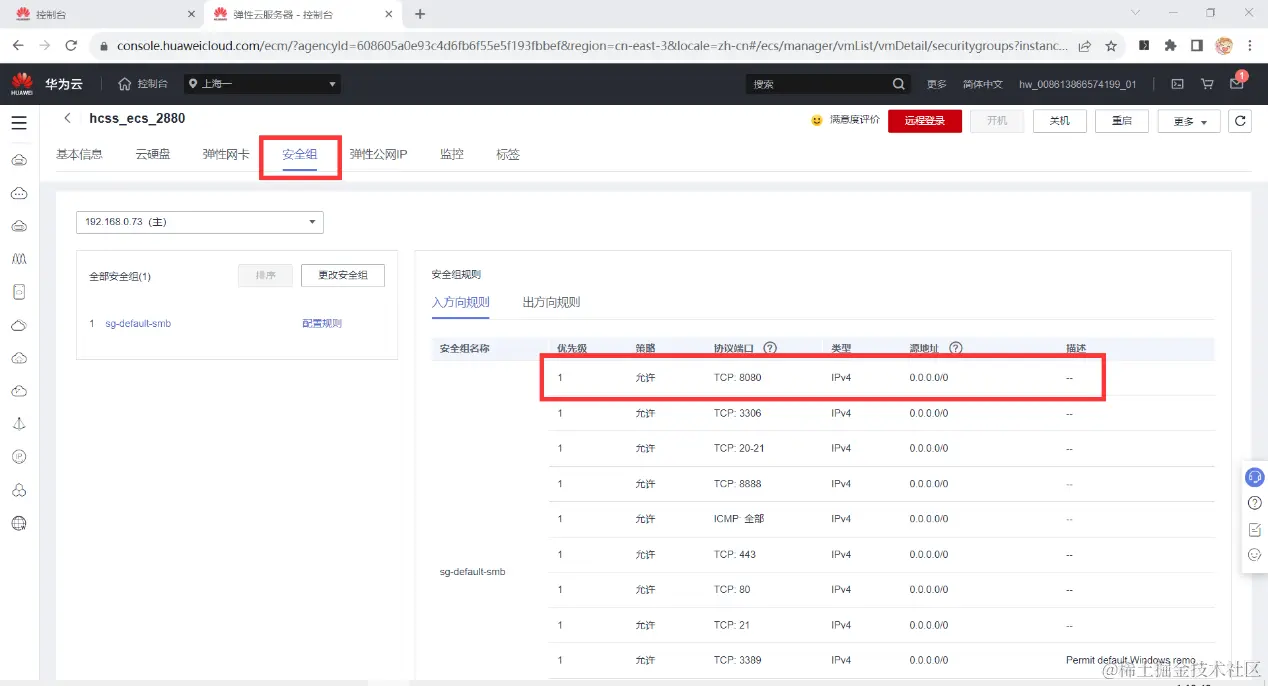The width and height of the screenshot is (1268, 686).
Task: Bookmark the page with the star icon
Action: [1111, 46]
